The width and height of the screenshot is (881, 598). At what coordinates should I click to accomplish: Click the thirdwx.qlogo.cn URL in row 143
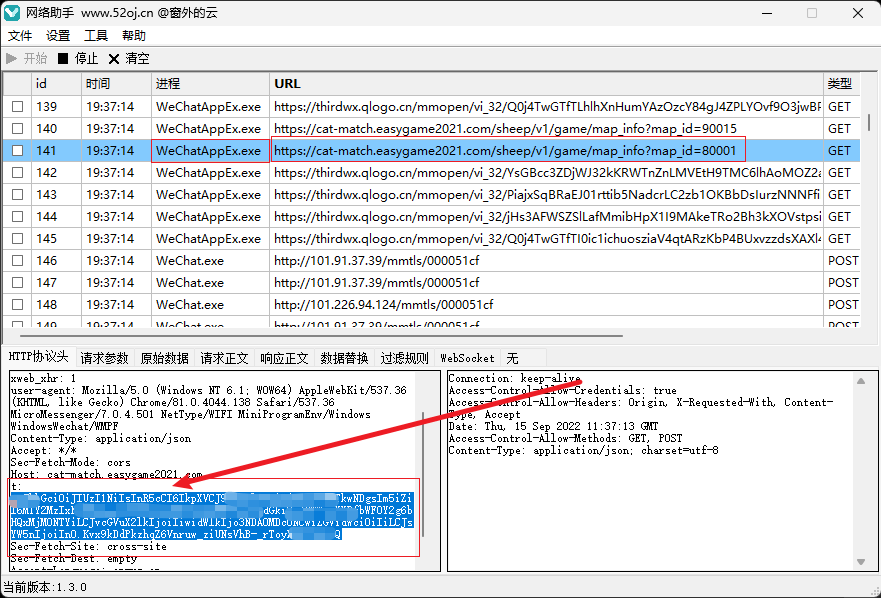[x=547, y=194]
